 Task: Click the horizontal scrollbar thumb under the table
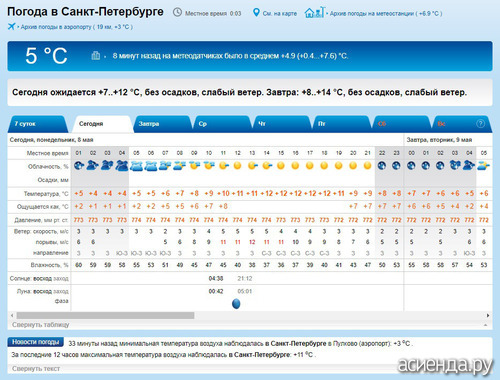pyautogui.click(x=105, y=315)
